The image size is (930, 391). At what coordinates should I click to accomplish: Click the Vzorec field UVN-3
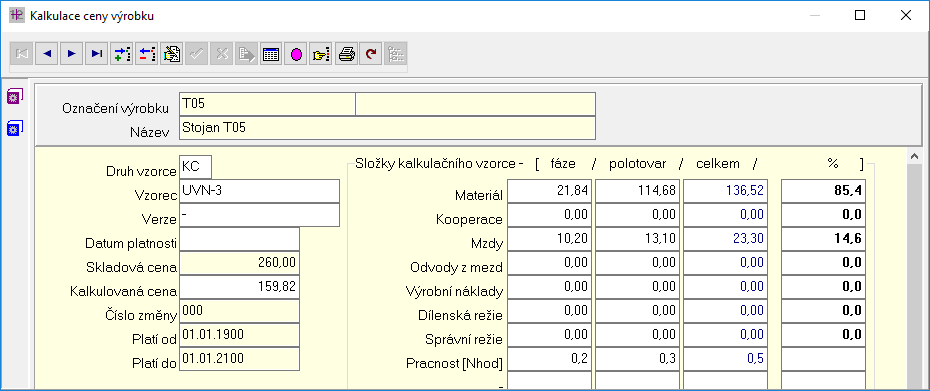[x=259, y=191]
